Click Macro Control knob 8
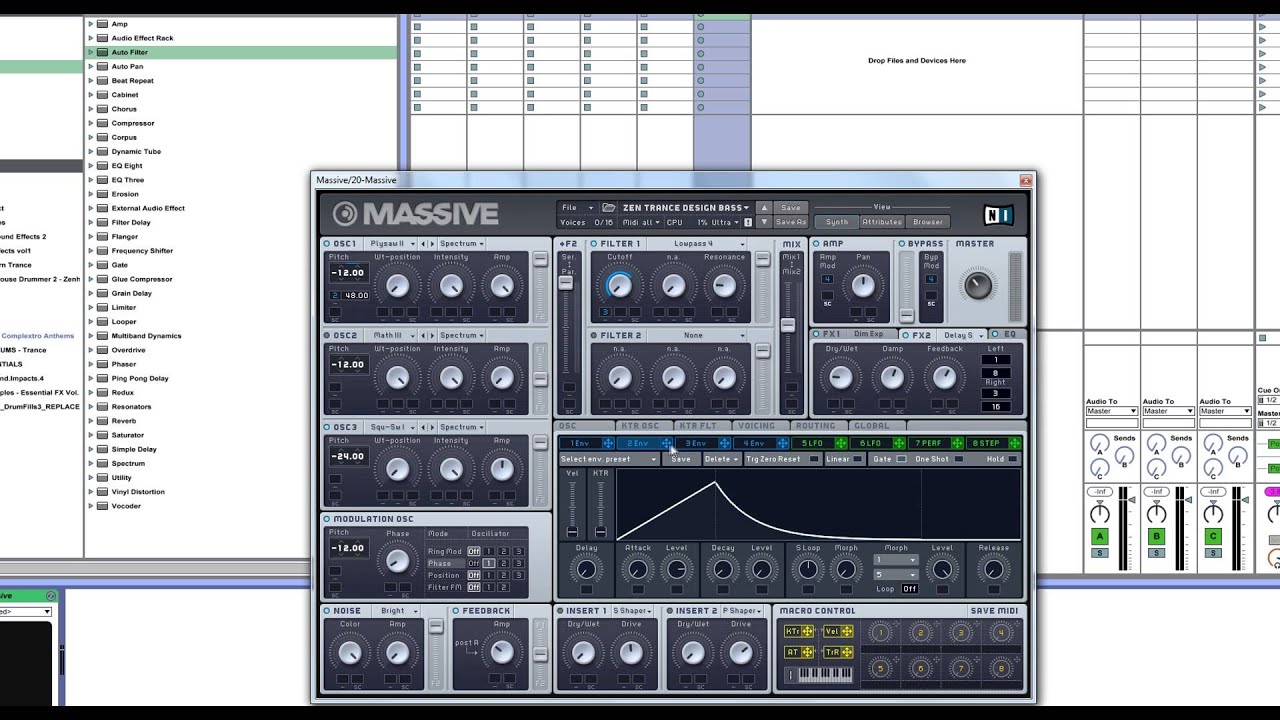The image size is (1280, 720). (1000, 668)
